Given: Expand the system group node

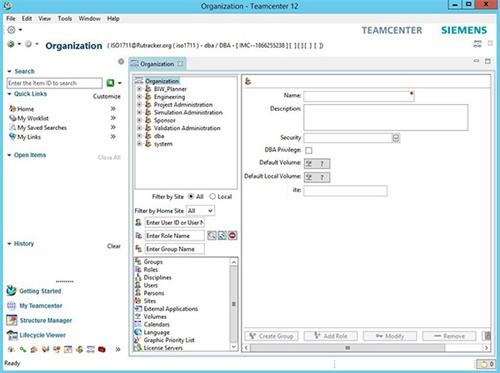Looking at the screenshot, I should pyautogui.click(x=140, y=144).
